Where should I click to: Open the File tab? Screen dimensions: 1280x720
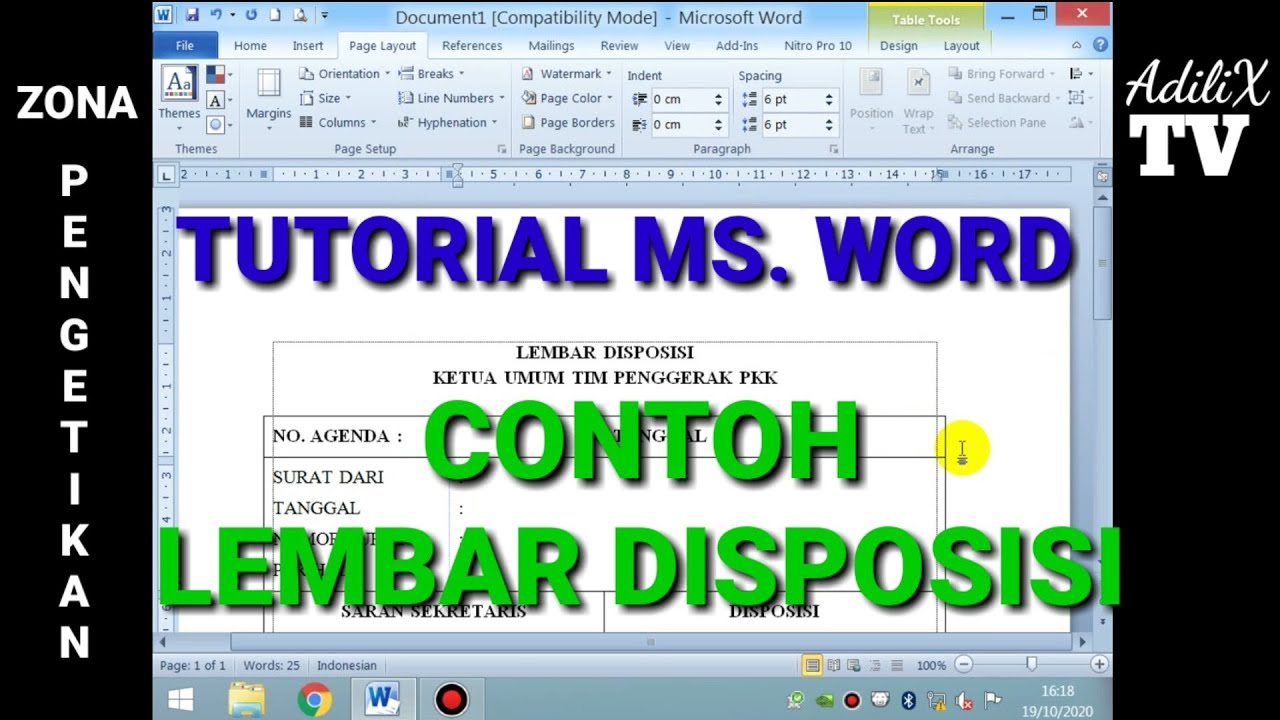[185, 45]
